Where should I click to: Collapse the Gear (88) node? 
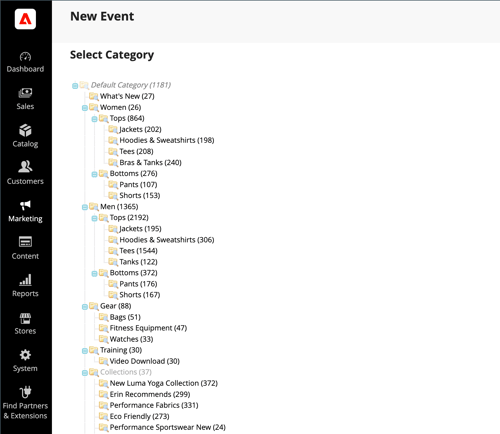pos(85,307)
